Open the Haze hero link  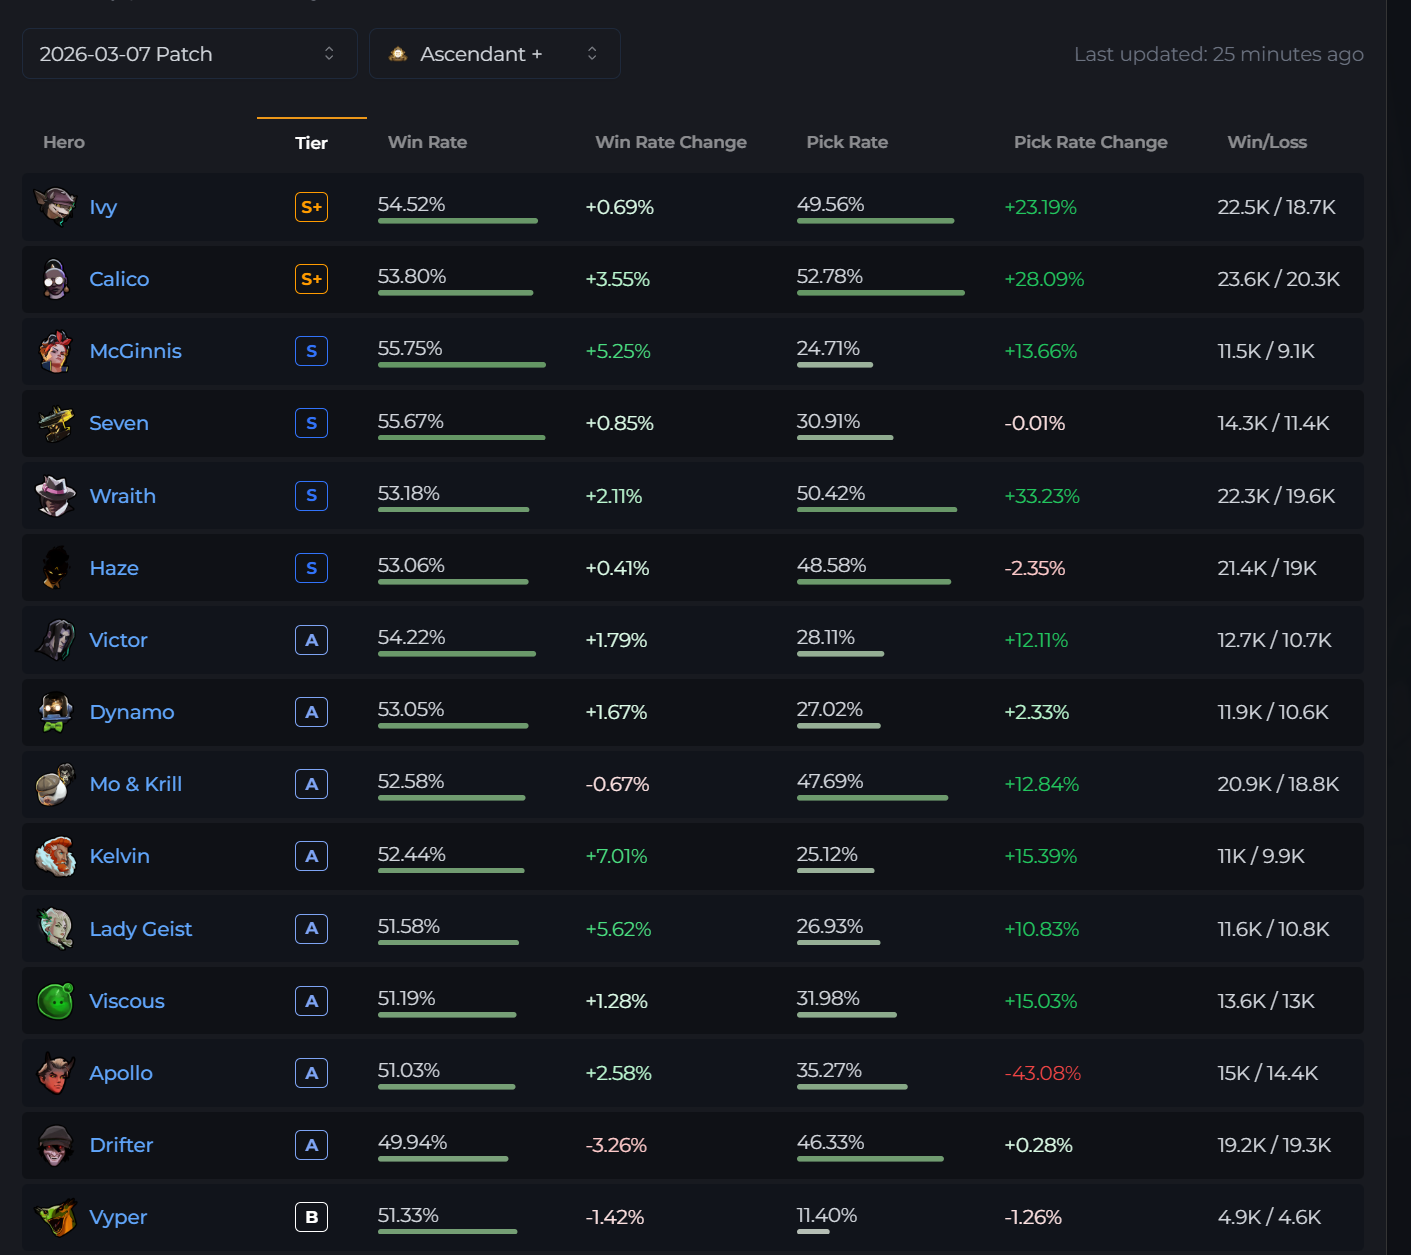tap(114, 568)
